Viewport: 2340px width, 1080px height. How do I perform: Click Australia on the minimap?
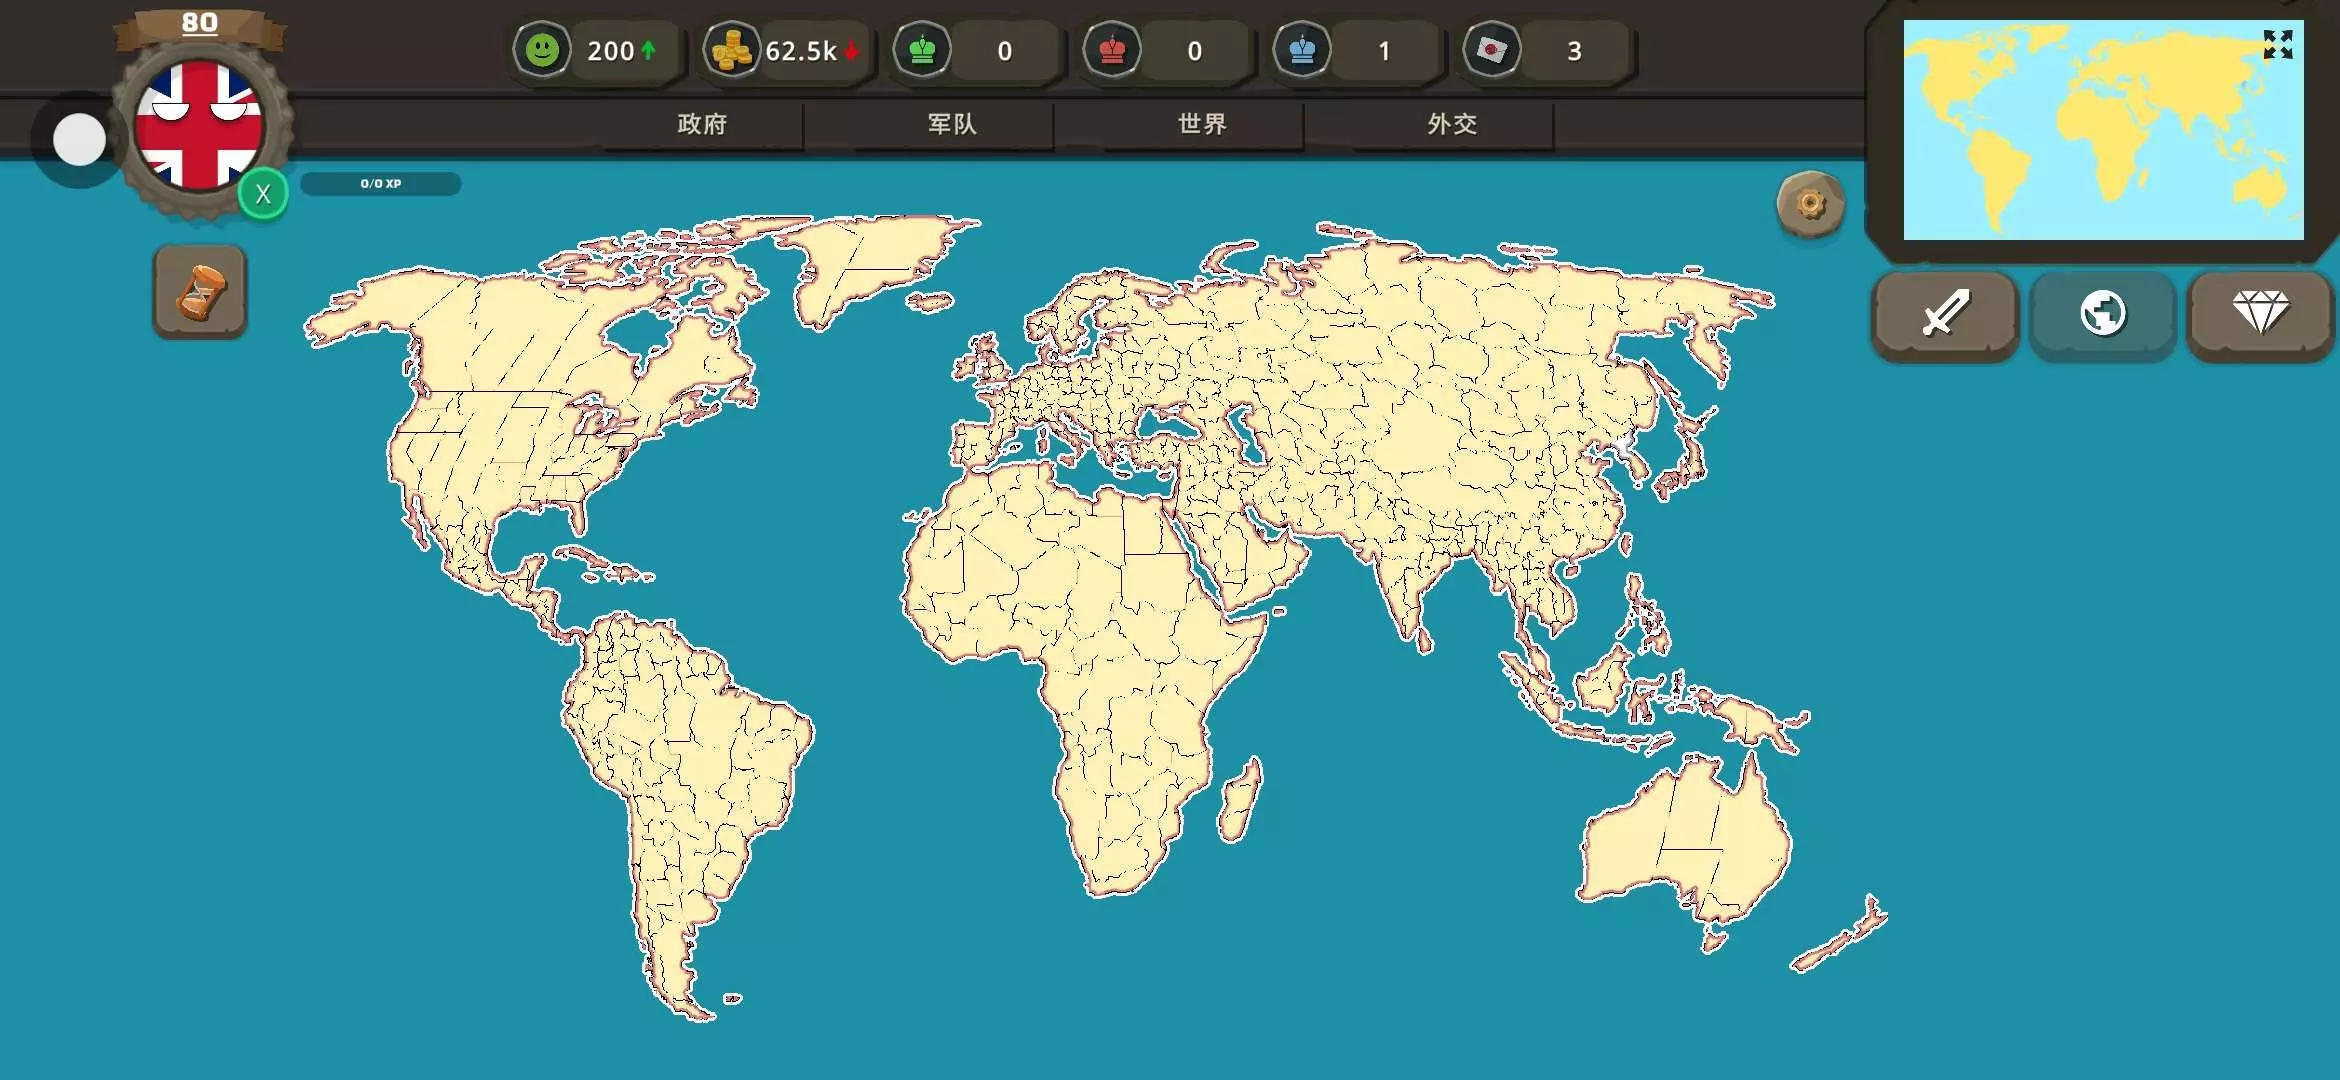click(x=2258, y=188)
